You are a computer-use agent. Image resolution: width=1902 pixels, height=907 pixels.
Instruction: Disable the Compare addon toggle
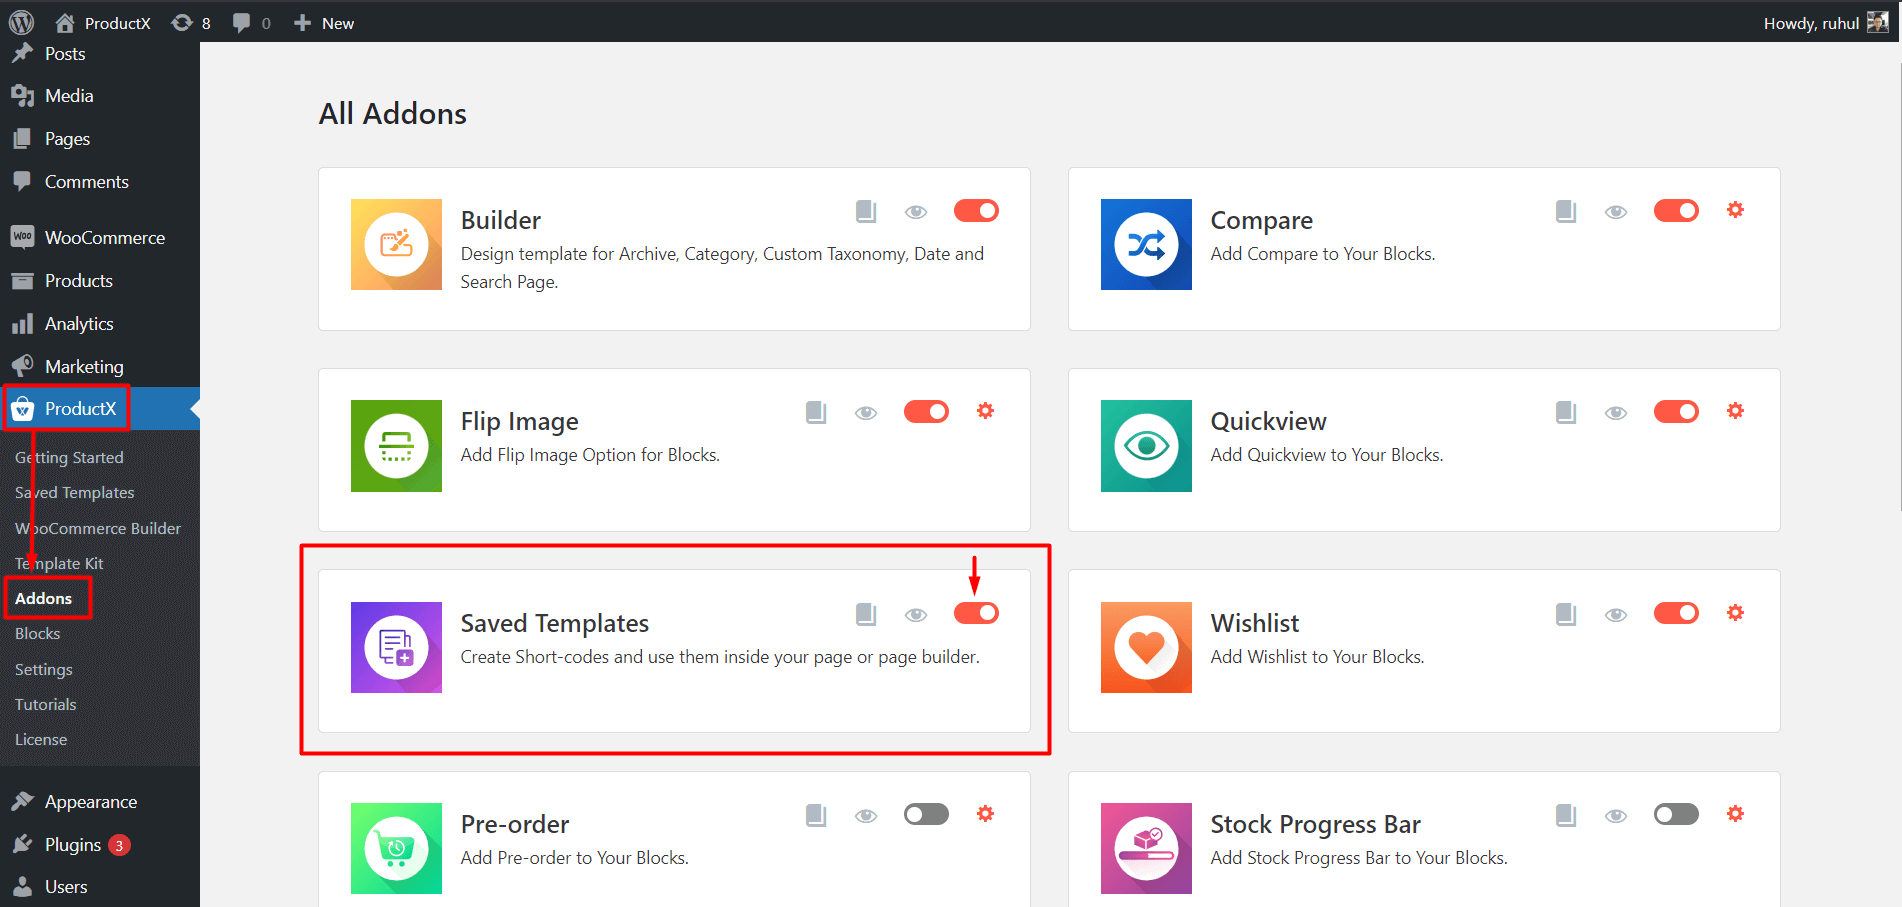[1676, 210]
